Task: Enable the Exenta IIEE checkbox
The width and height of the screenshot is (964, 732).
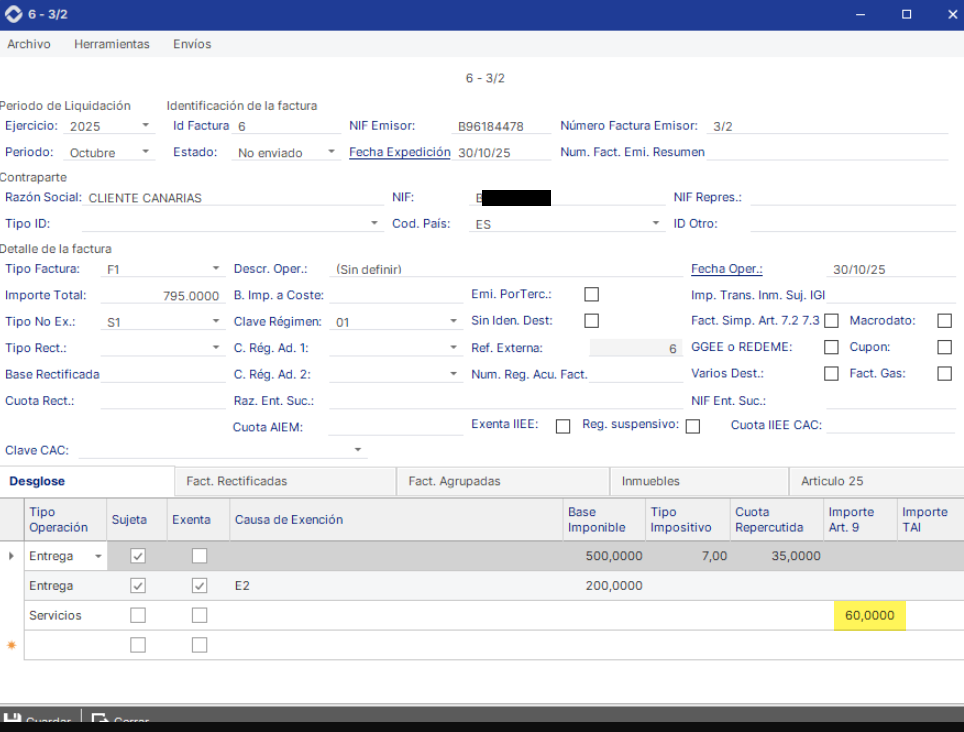Action: [563, 427]
